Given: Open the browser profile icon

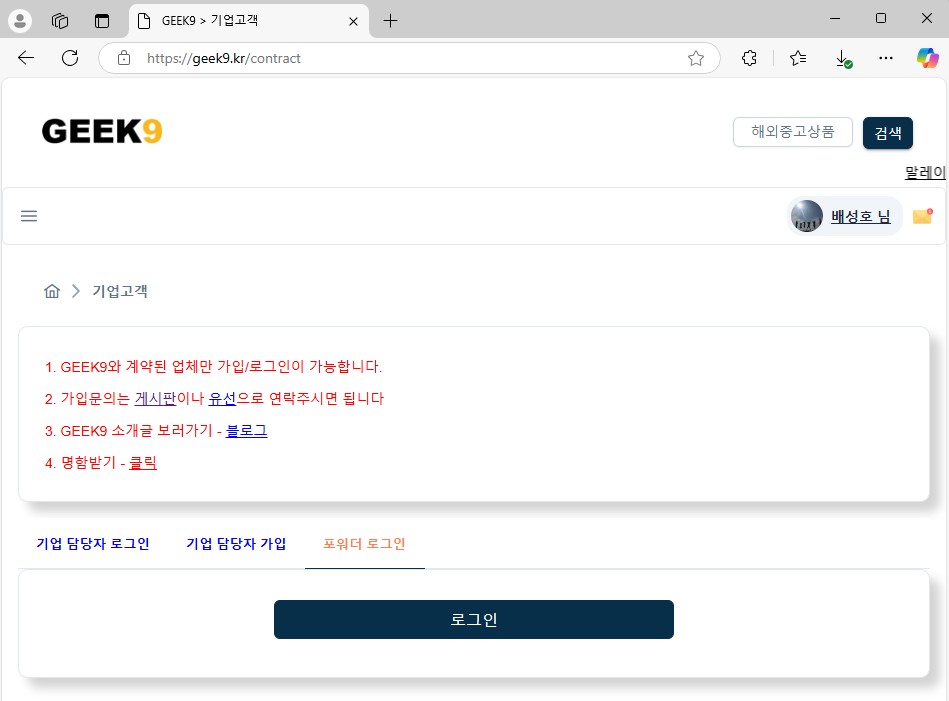Looking at the screenshot, I should 20,21.
